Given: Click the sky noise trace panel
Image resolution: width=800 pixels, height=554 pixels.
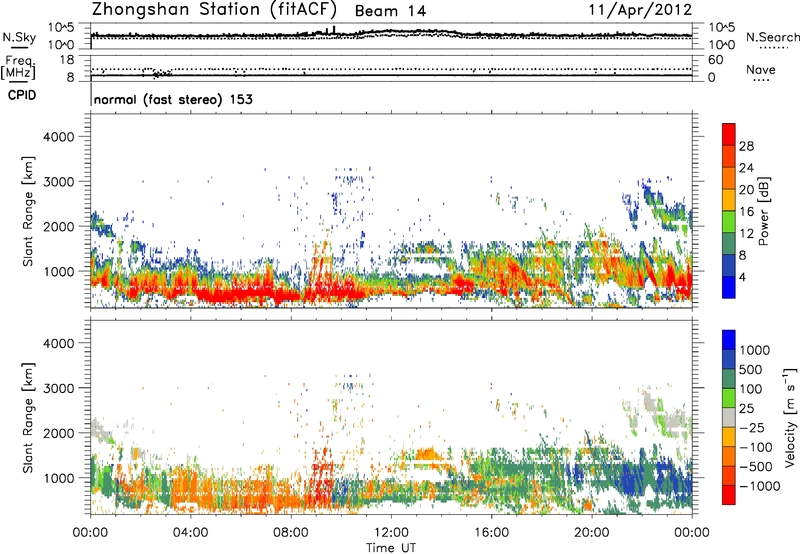Looking at the screenshot, I should [x=391, y=36].
